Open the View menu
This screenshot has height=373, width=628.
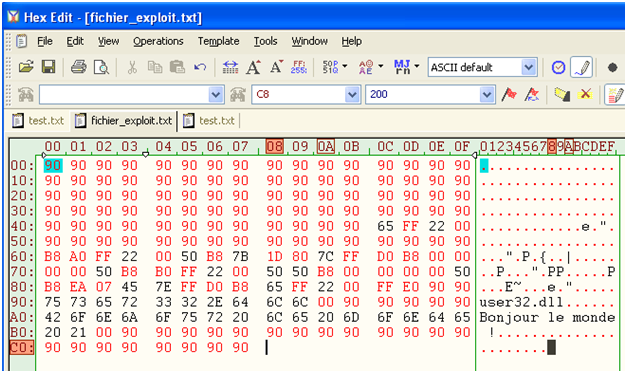(109, 41)
